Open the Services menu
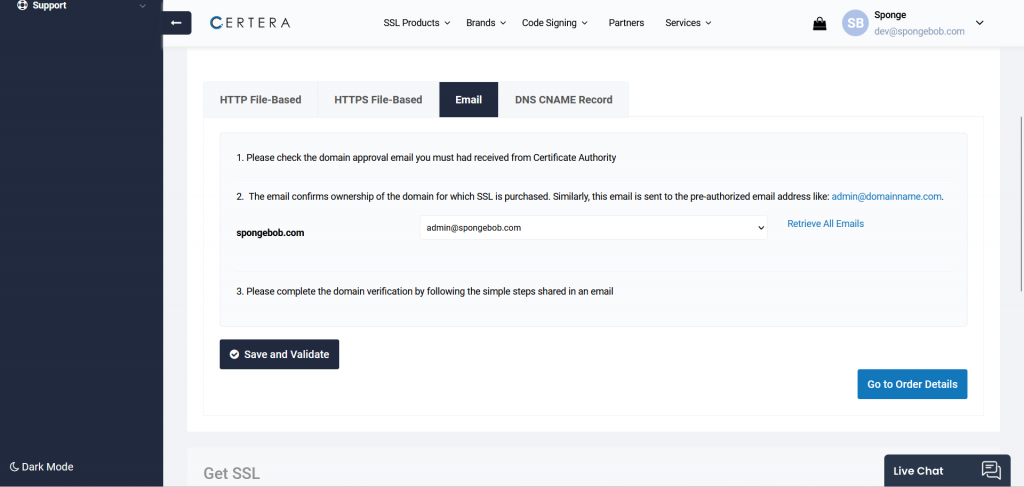 click(688, 23)
